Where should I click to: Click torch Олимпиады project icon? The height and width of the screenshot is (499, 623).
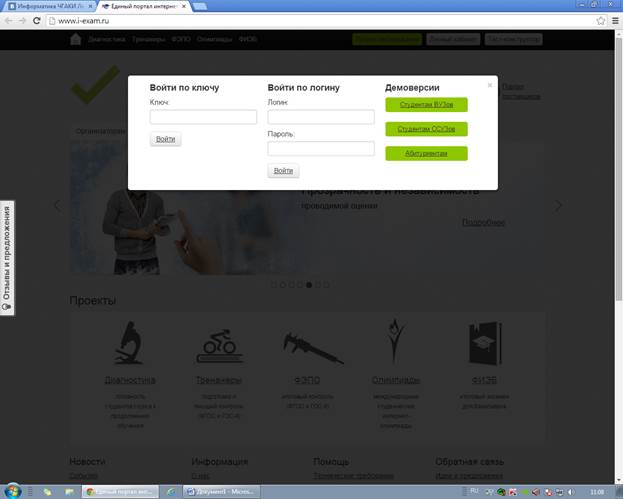tap(395, 342)
